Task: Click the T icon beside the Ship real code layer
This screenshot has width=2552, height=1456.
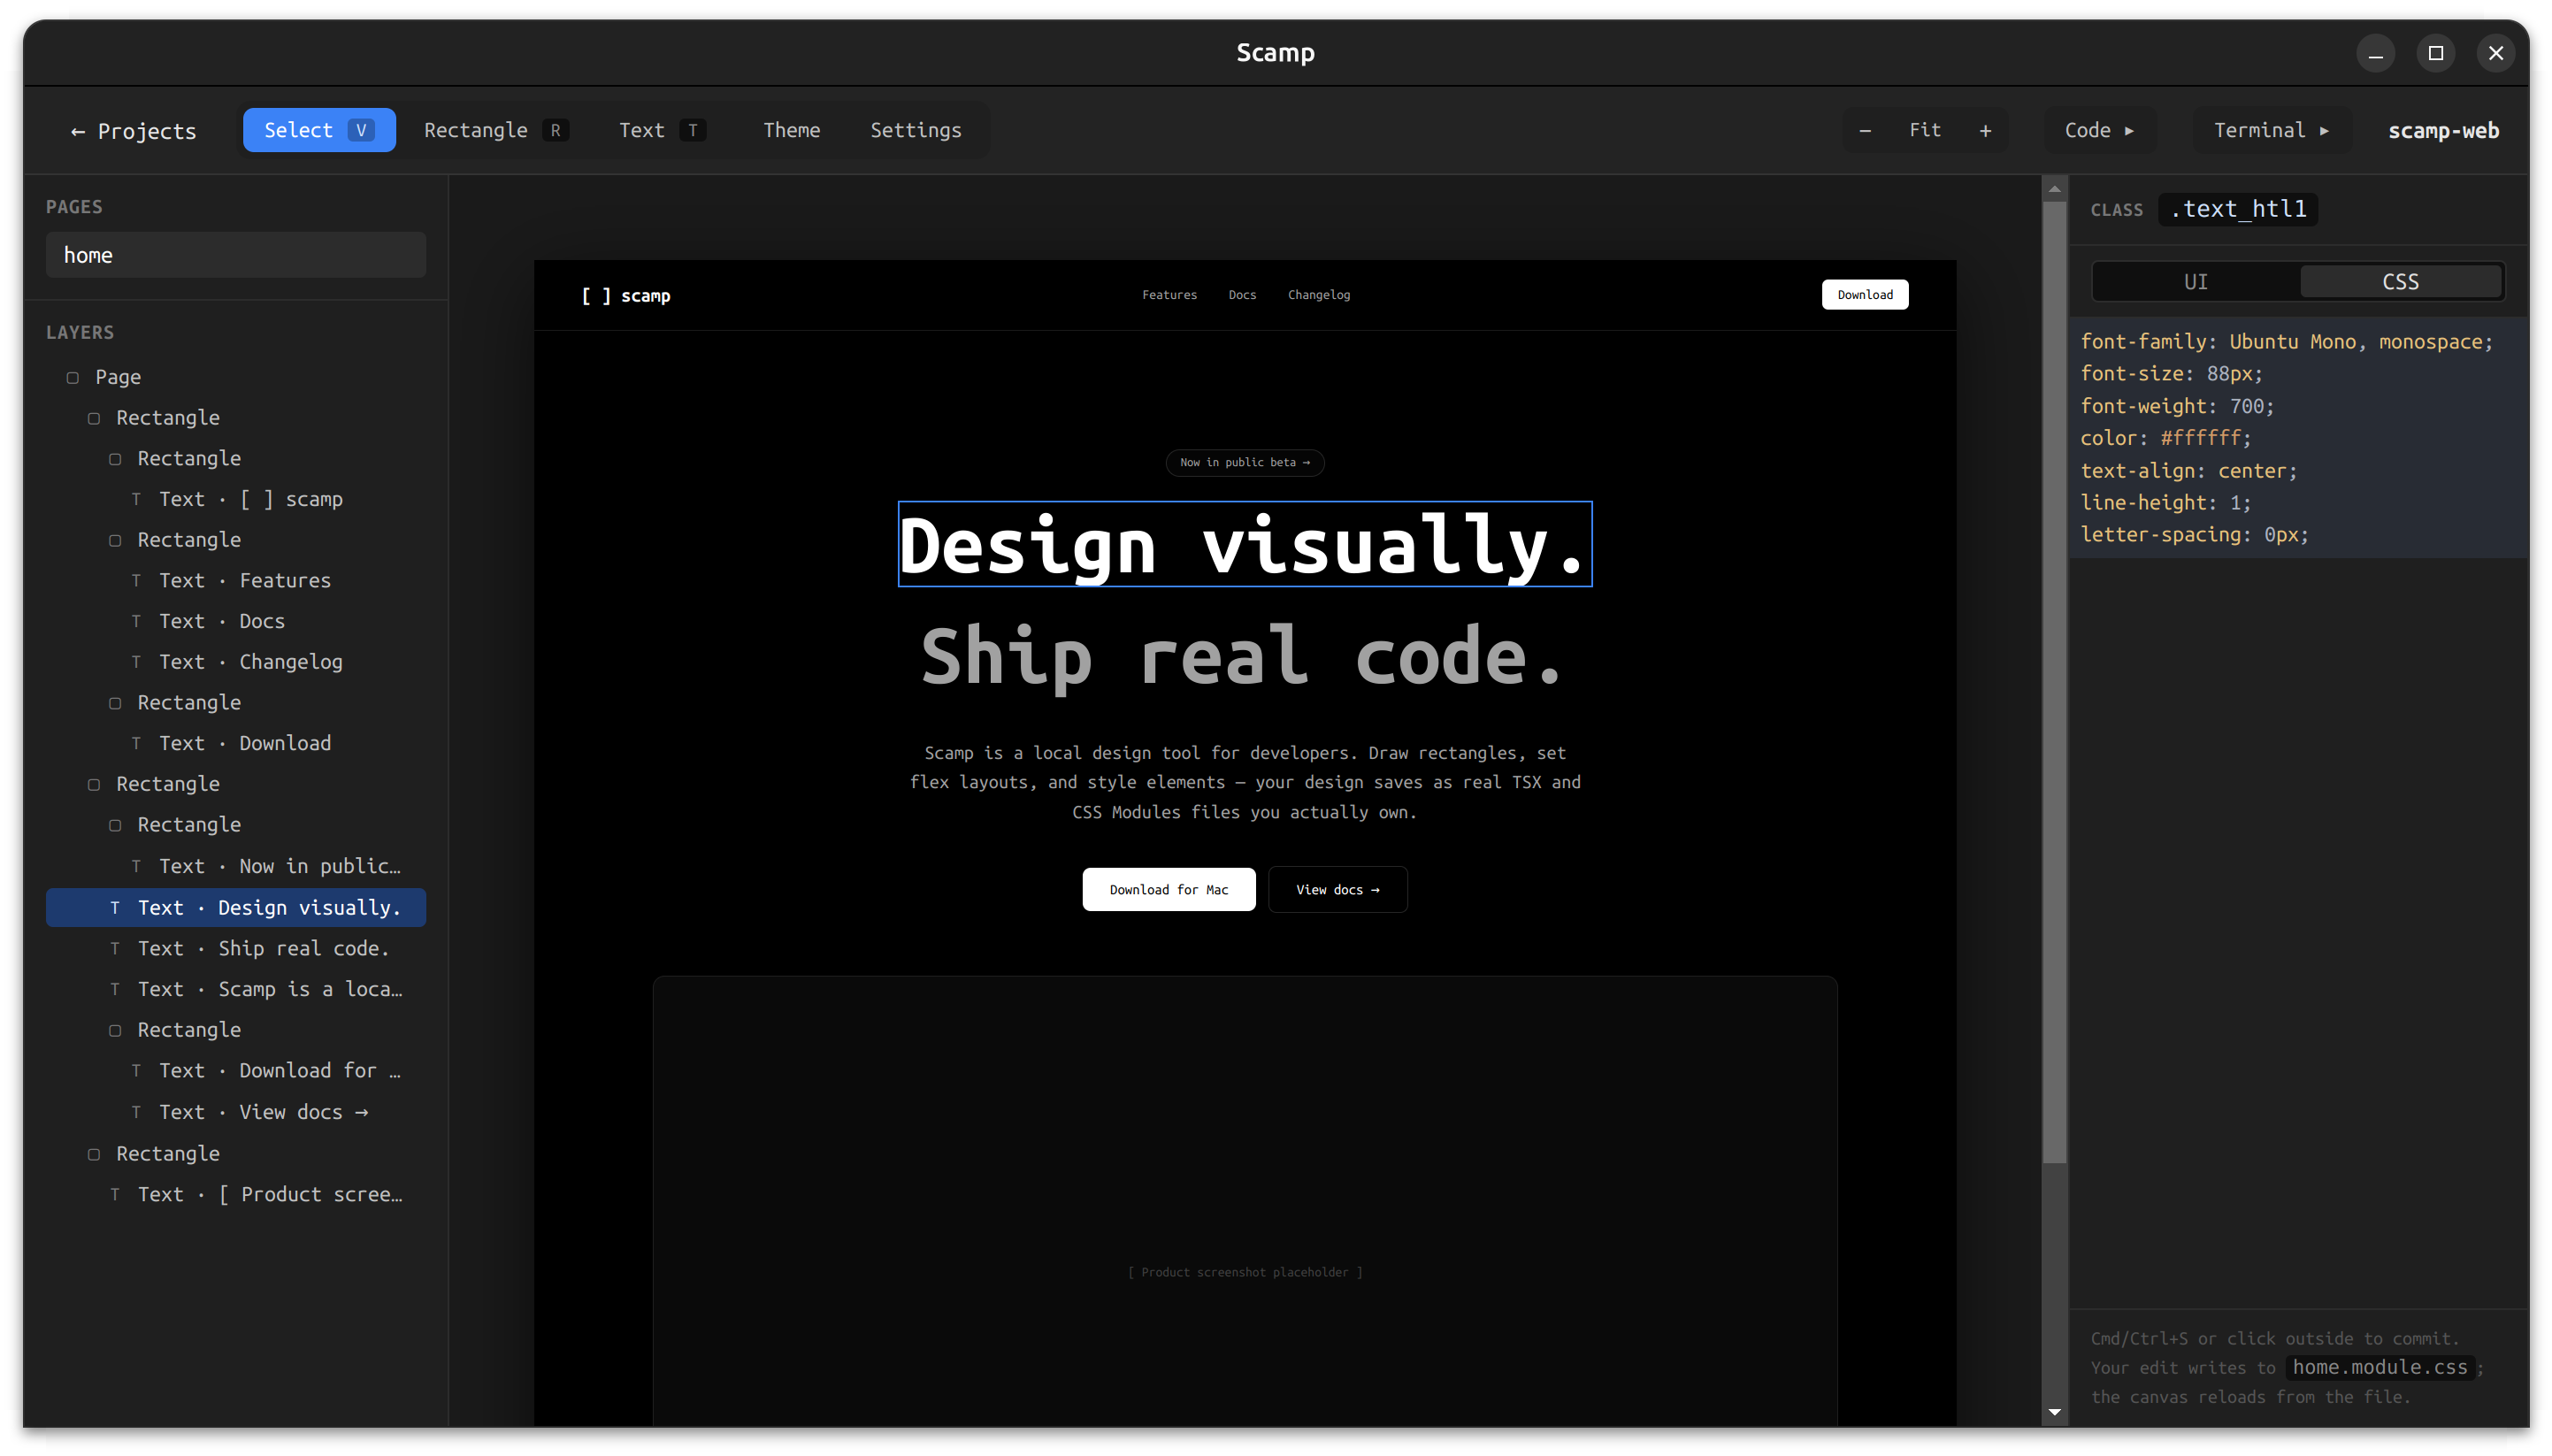Action: [116, 948]
